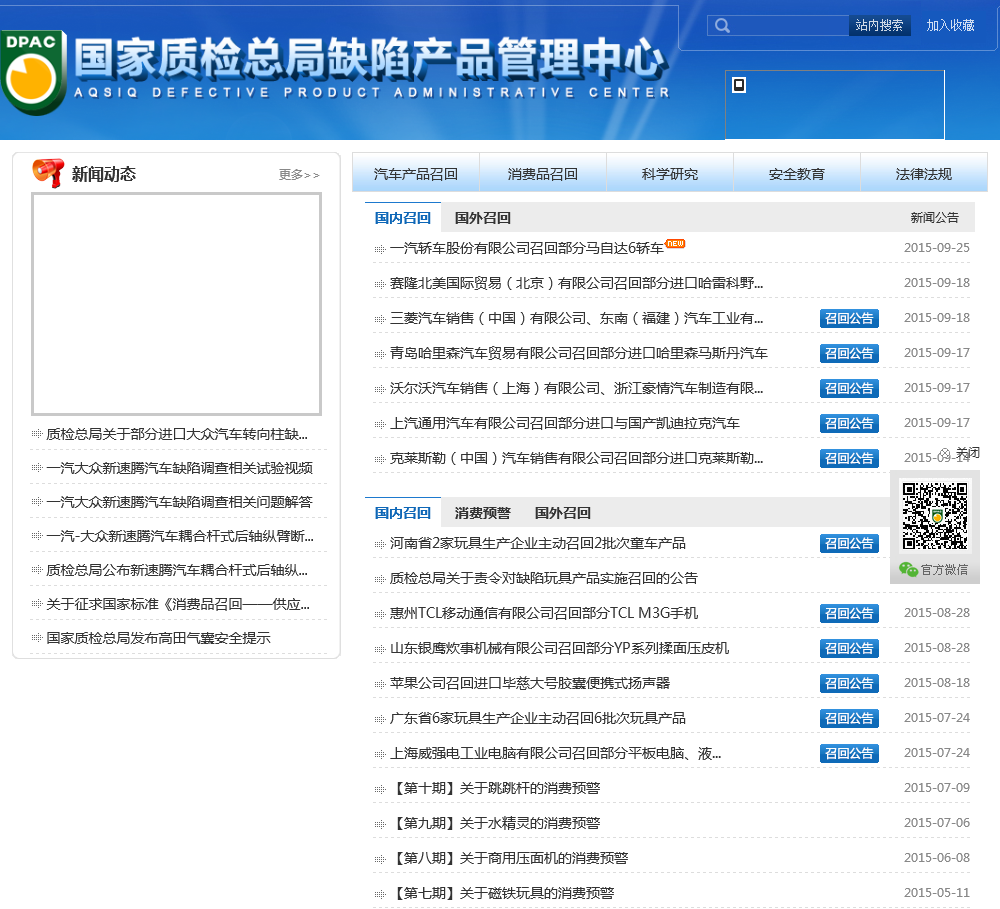Click the magnifier icon in search box
Image resolution: width=1000 pixels, height=909 pixels.
coord(723,26)
